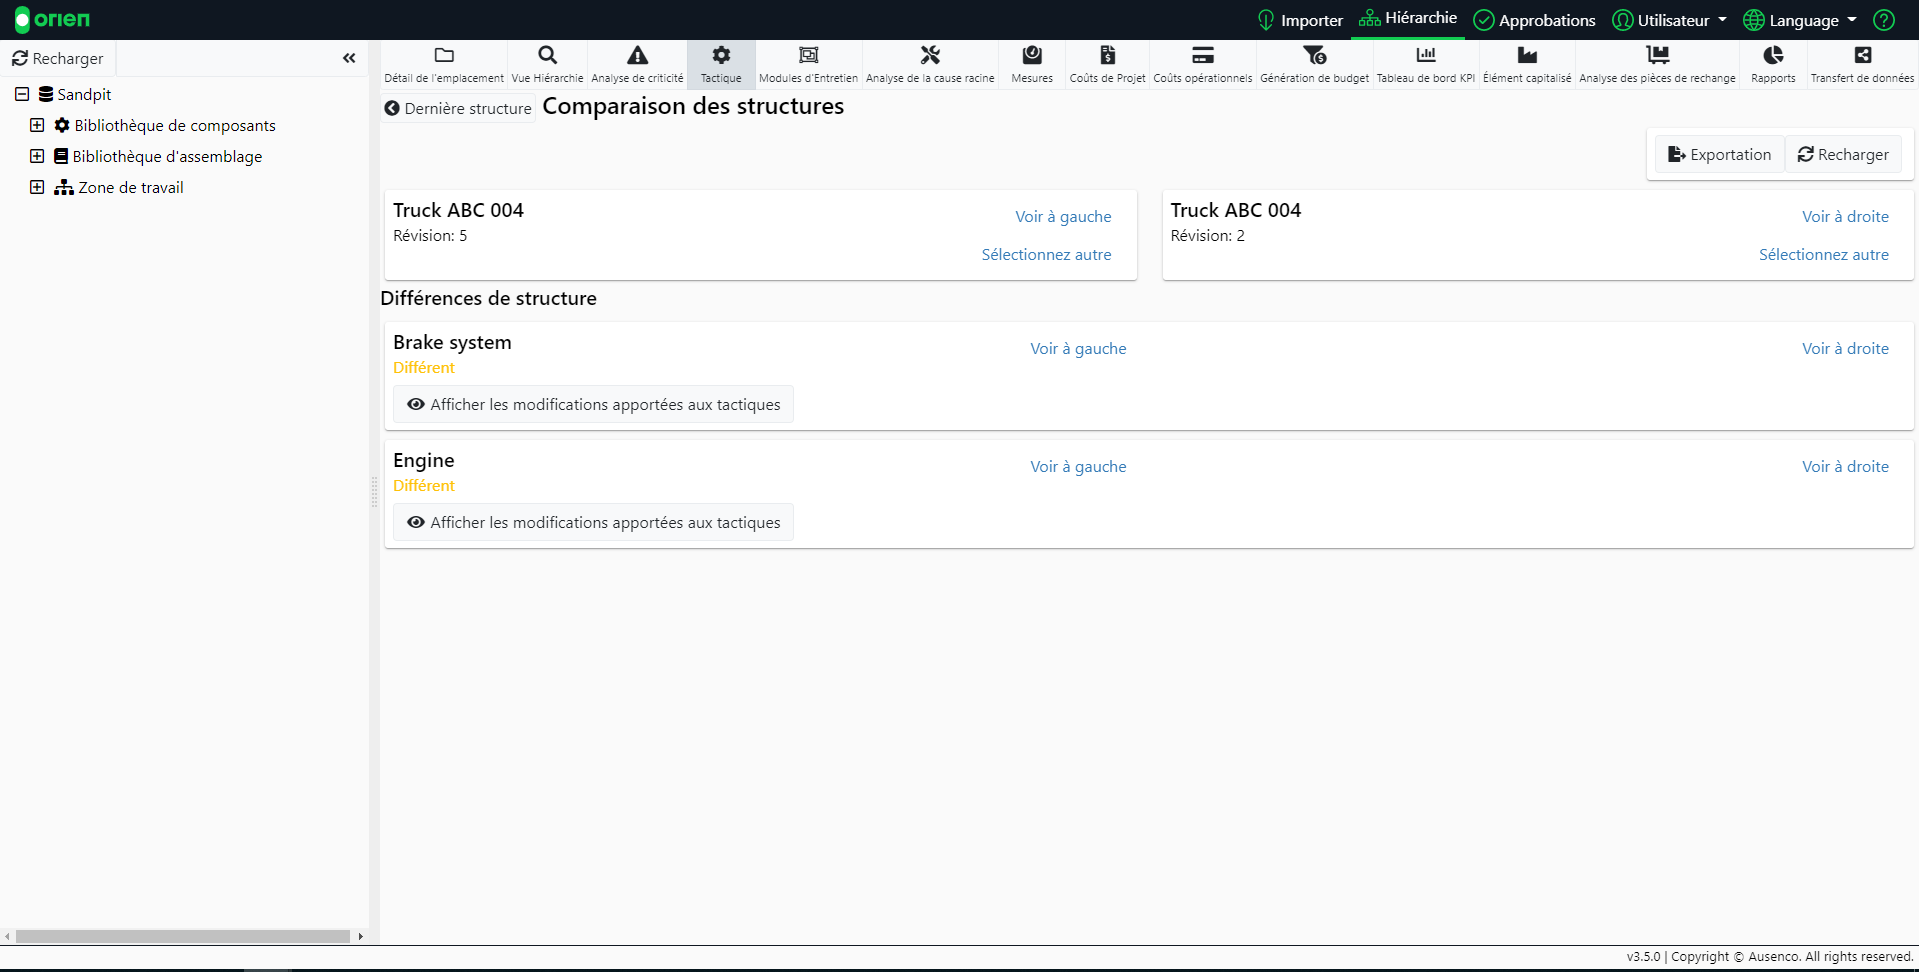
Task: Expand the Zone de travail node
Action: (37, 187)
